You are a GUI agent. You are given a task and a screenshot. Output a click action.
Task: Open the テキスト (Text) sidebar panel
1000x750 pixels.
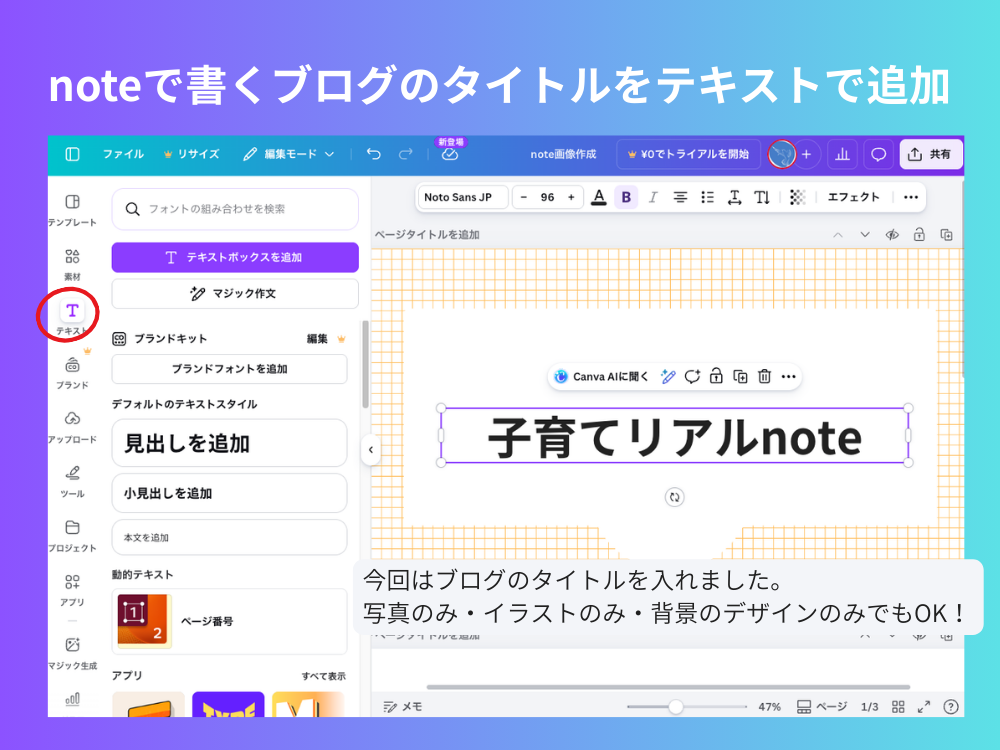tap(72, 312)
